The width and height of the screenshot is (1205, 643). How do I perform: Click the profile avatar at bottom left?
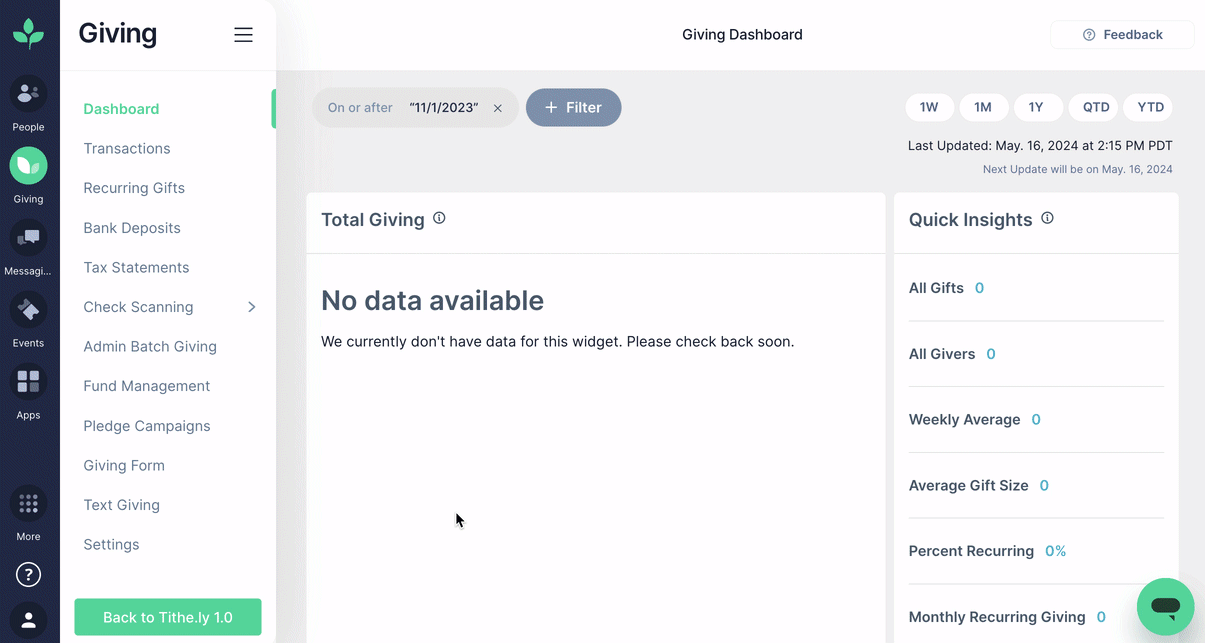coord(28,620)
